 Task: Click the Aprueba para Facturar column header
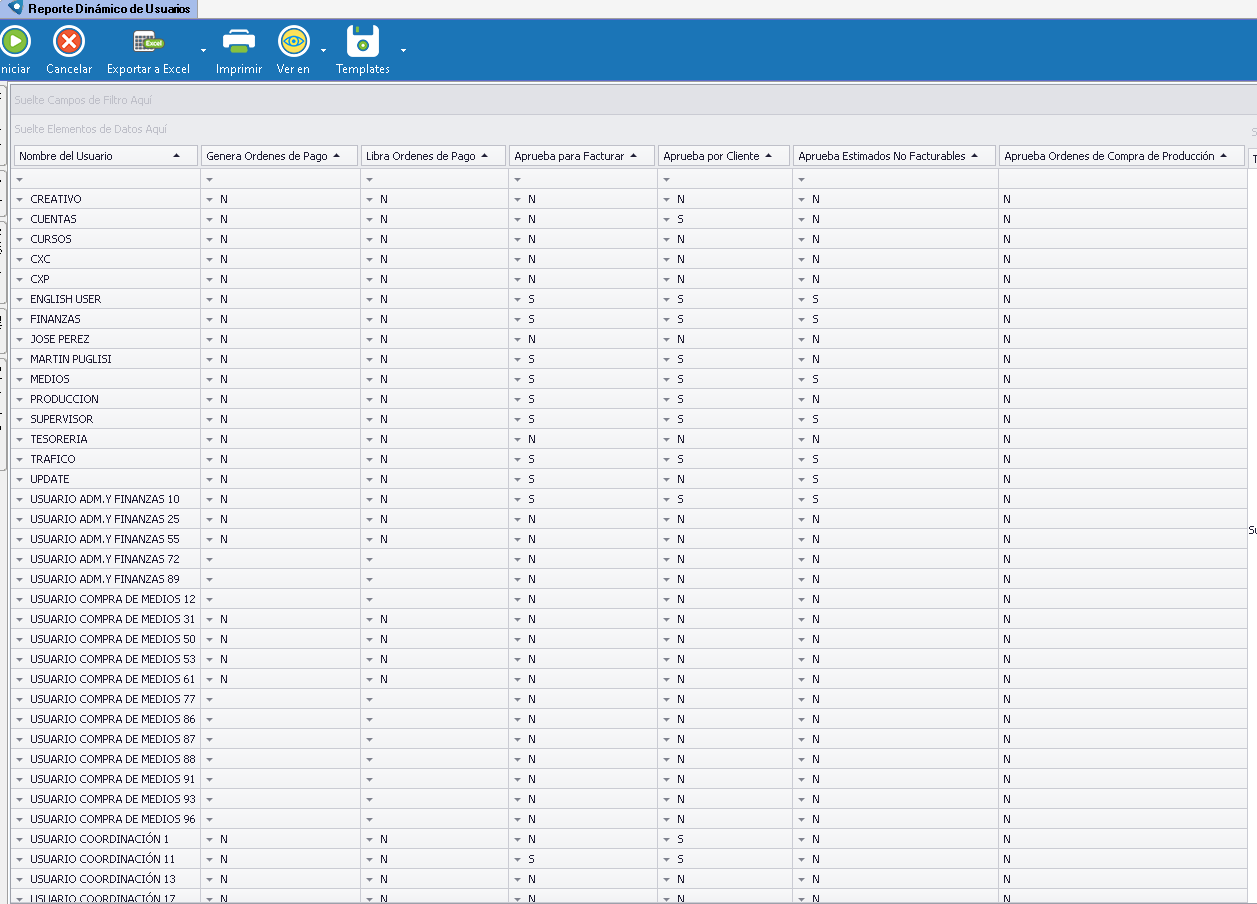[x=568, y=156]
